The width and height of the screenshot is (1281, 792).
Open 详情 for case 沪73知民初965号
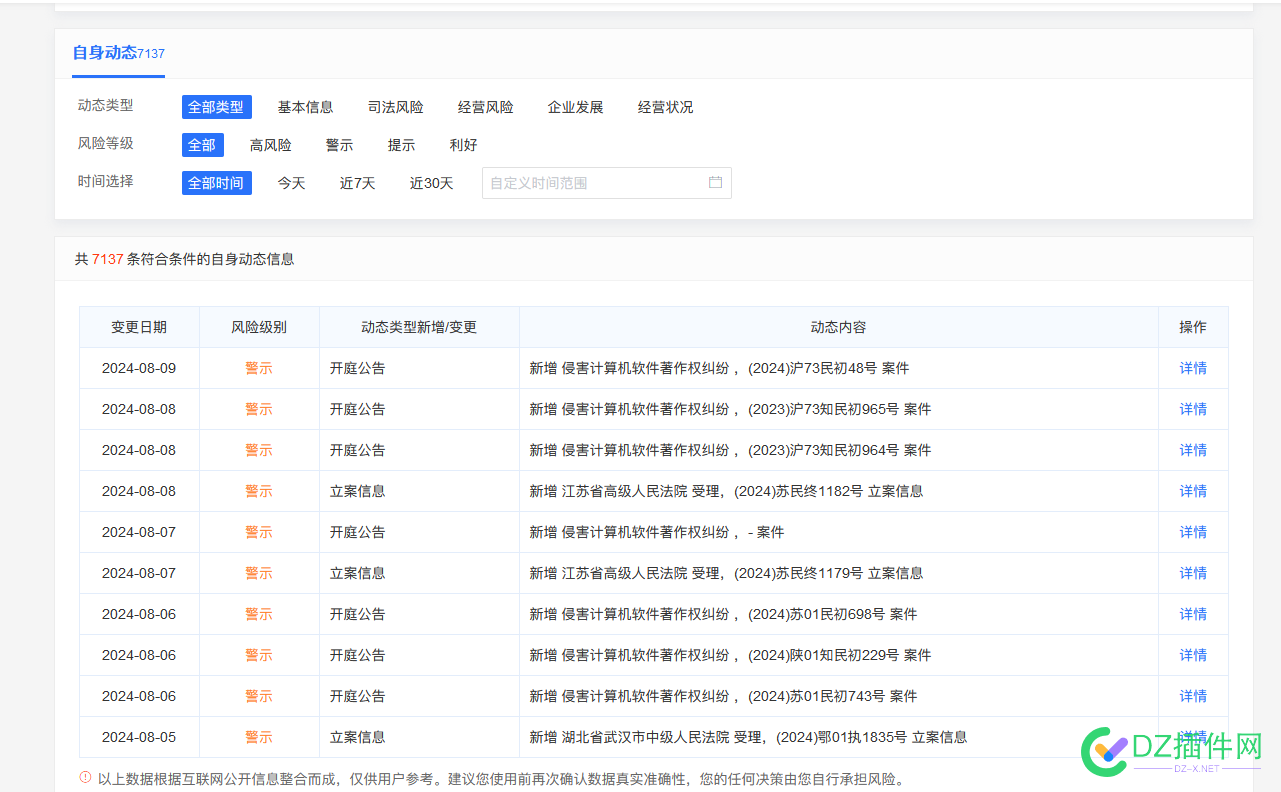[x=1193, y=409]
